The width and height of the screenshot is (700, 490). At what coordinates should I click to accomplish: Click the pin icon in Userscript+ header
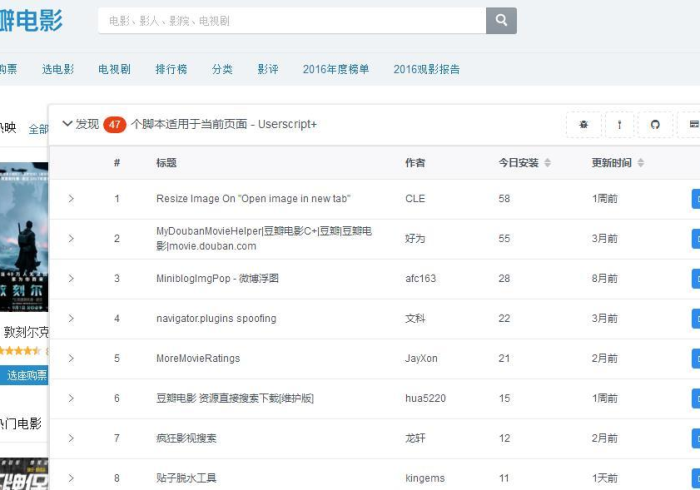click(619, 124)
